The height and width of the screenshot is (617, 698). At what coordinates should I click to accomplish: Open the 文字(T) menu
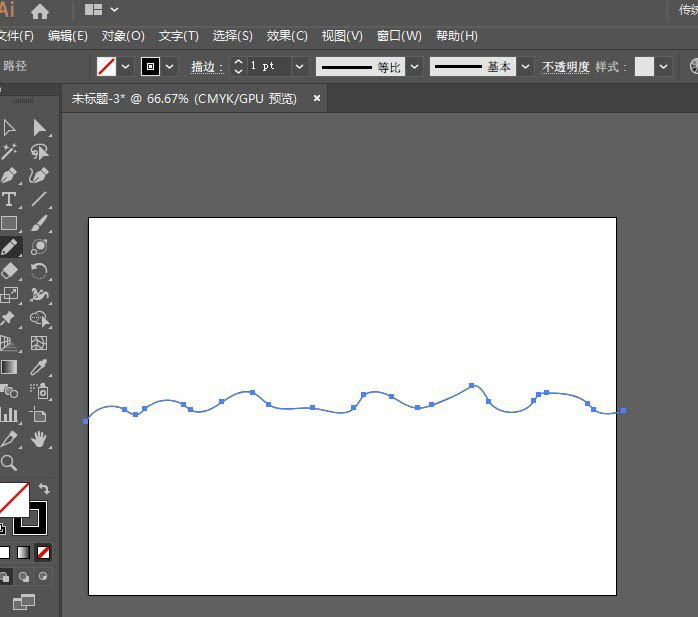pos(179,36)
